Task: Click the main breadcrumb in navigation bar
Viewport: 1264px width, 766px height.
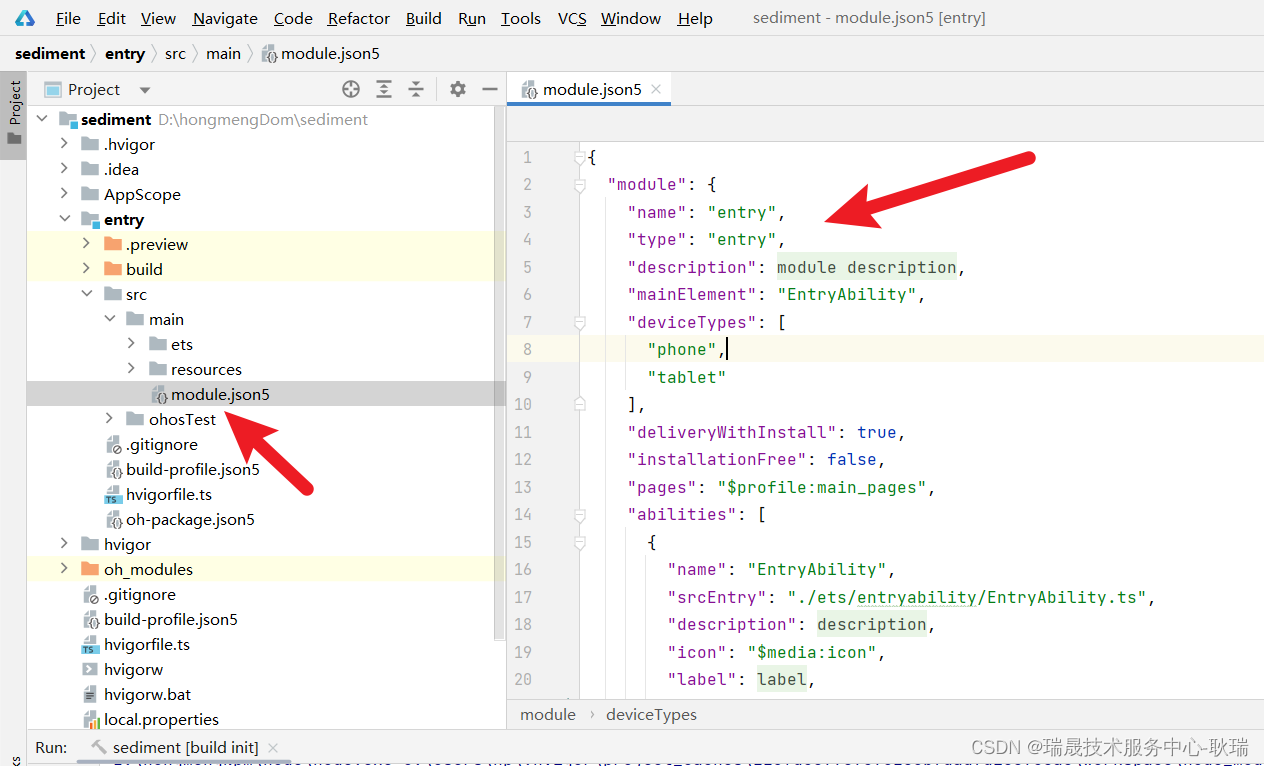Action: click(x=223, y=53)
